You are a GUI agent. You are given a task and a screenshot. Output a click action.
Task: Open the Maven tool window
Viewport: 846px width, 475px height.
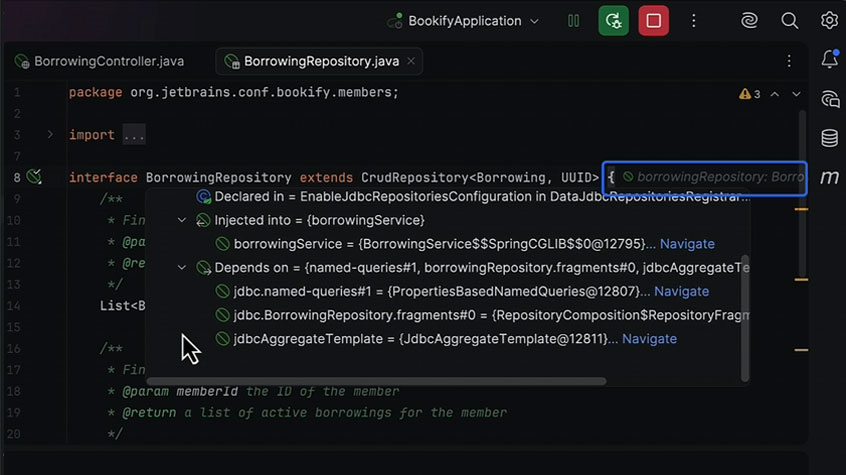click(x=830, y=177)
